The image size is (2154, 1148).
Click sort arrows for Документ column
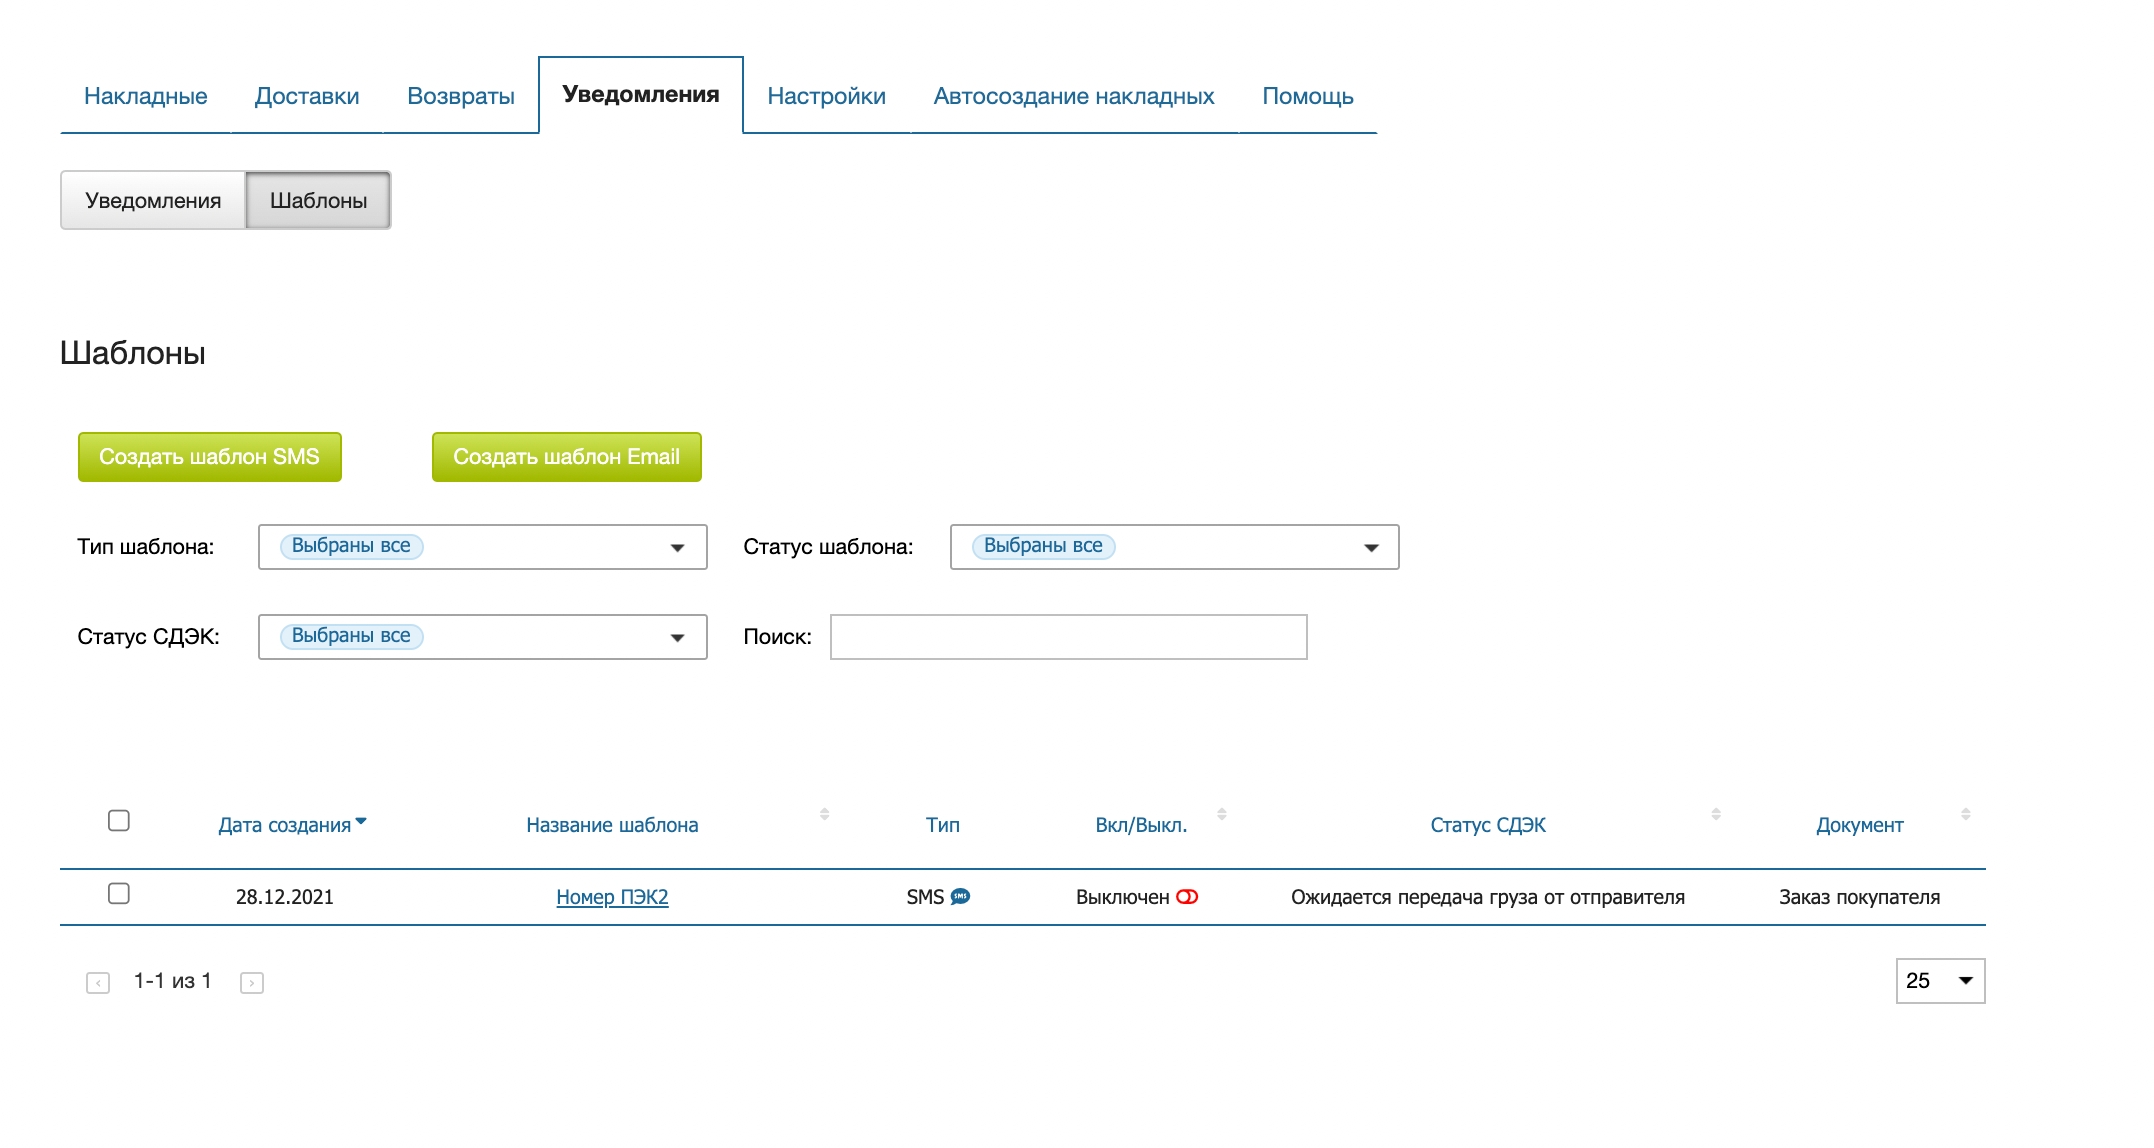pyautogui.click(x=1965, y=814)
